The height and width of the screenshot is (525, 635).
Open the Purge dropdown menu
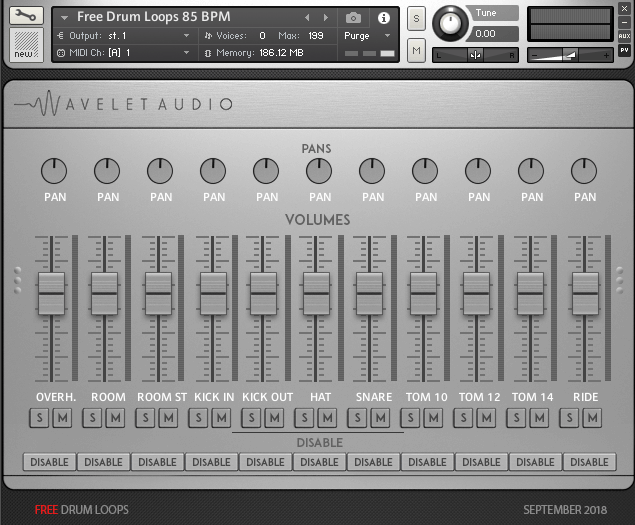tap(388, 36)
